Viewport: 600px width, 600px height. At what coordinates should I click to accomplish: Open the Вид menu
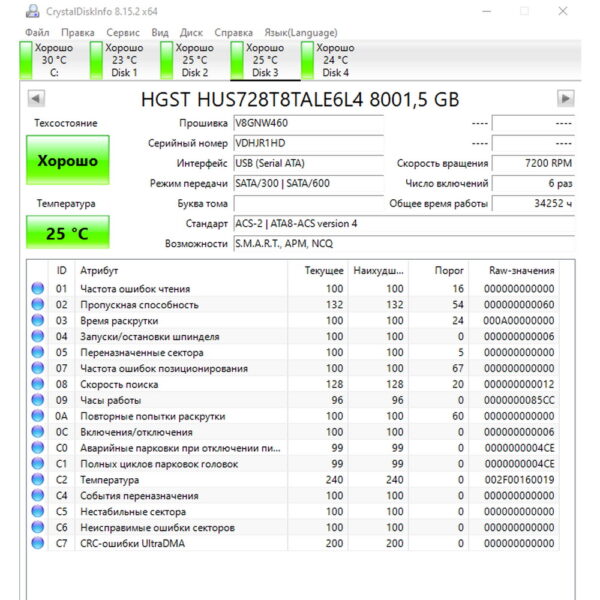pyautogui.click(x=160, y=33)
